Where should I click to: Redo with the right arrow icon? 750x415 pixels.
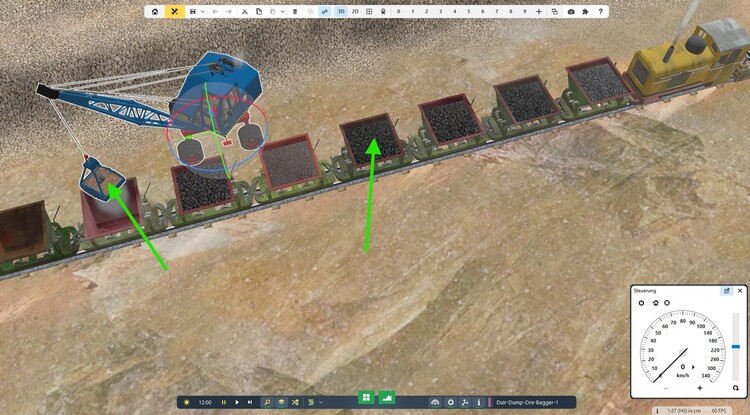(x=229, y=11)
